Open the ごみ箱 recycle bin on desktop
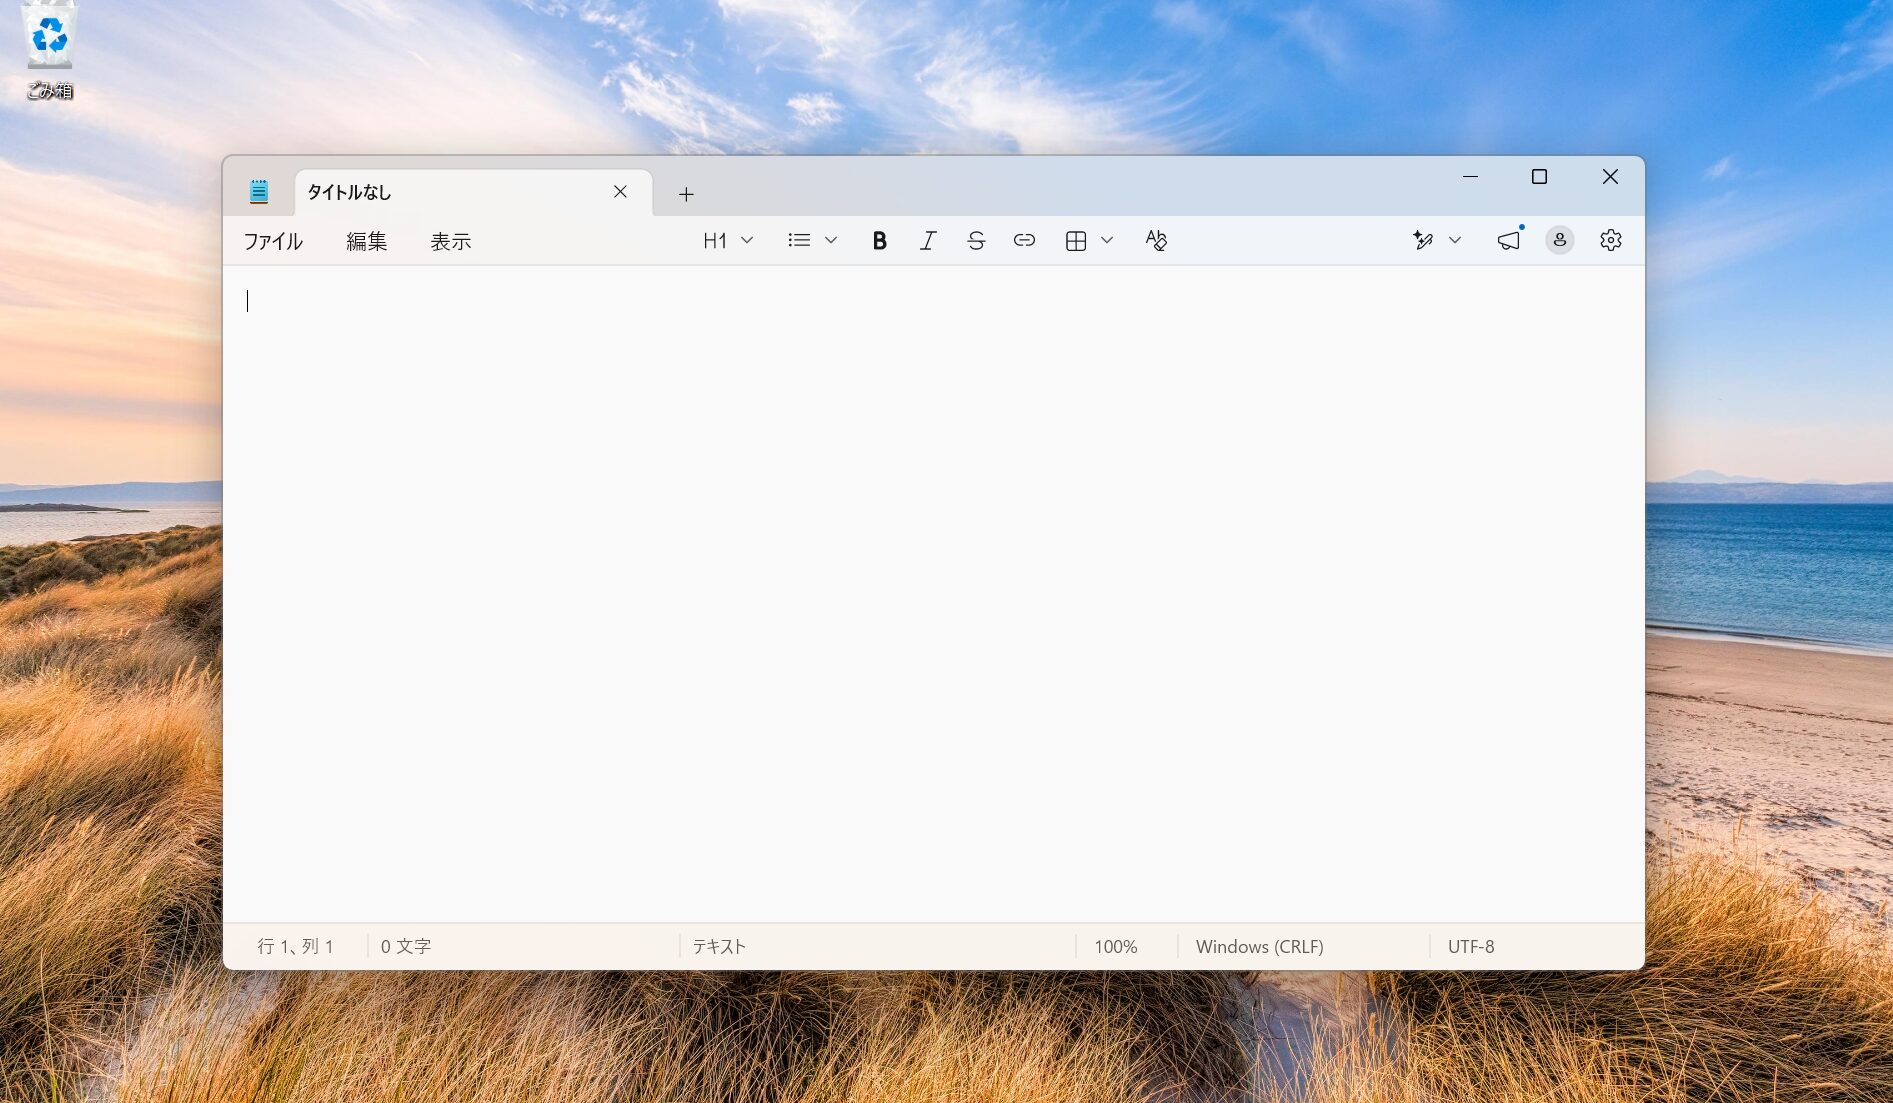 pos(49,52)
